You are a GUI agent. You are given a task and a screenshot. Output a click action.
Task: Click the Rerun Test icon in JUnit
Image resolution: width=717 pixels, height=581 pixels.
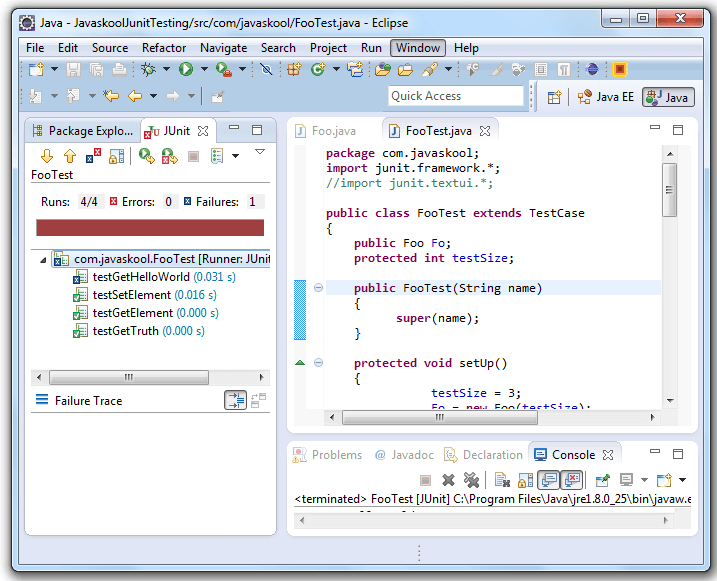tap(146, 156)
